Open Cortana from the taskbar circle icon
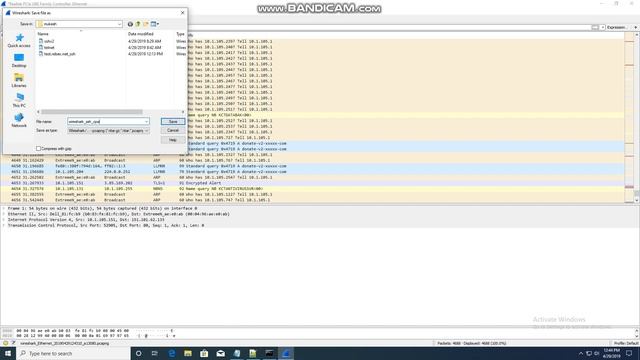 pos(139,353)
